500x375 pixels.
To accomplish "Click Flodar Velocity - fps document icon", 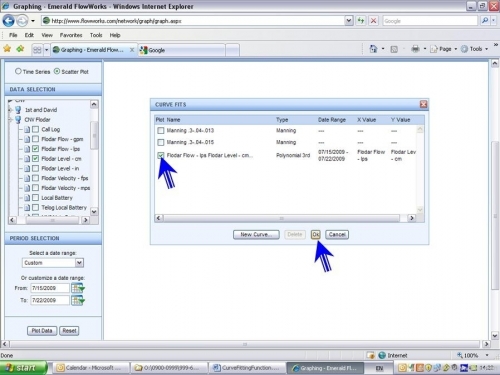I will click(27, 178).
